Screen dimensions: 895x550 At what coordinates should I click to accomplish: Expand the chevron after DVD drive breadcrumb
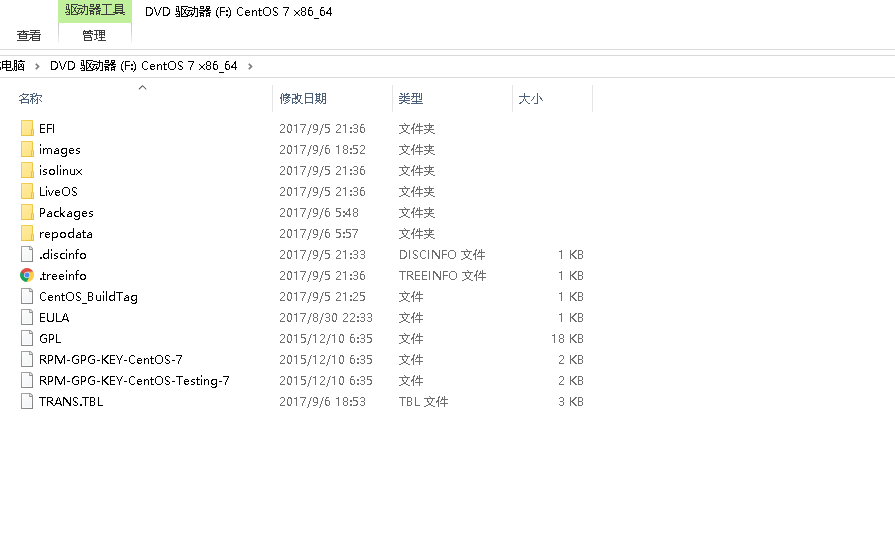tap(250, 66)
